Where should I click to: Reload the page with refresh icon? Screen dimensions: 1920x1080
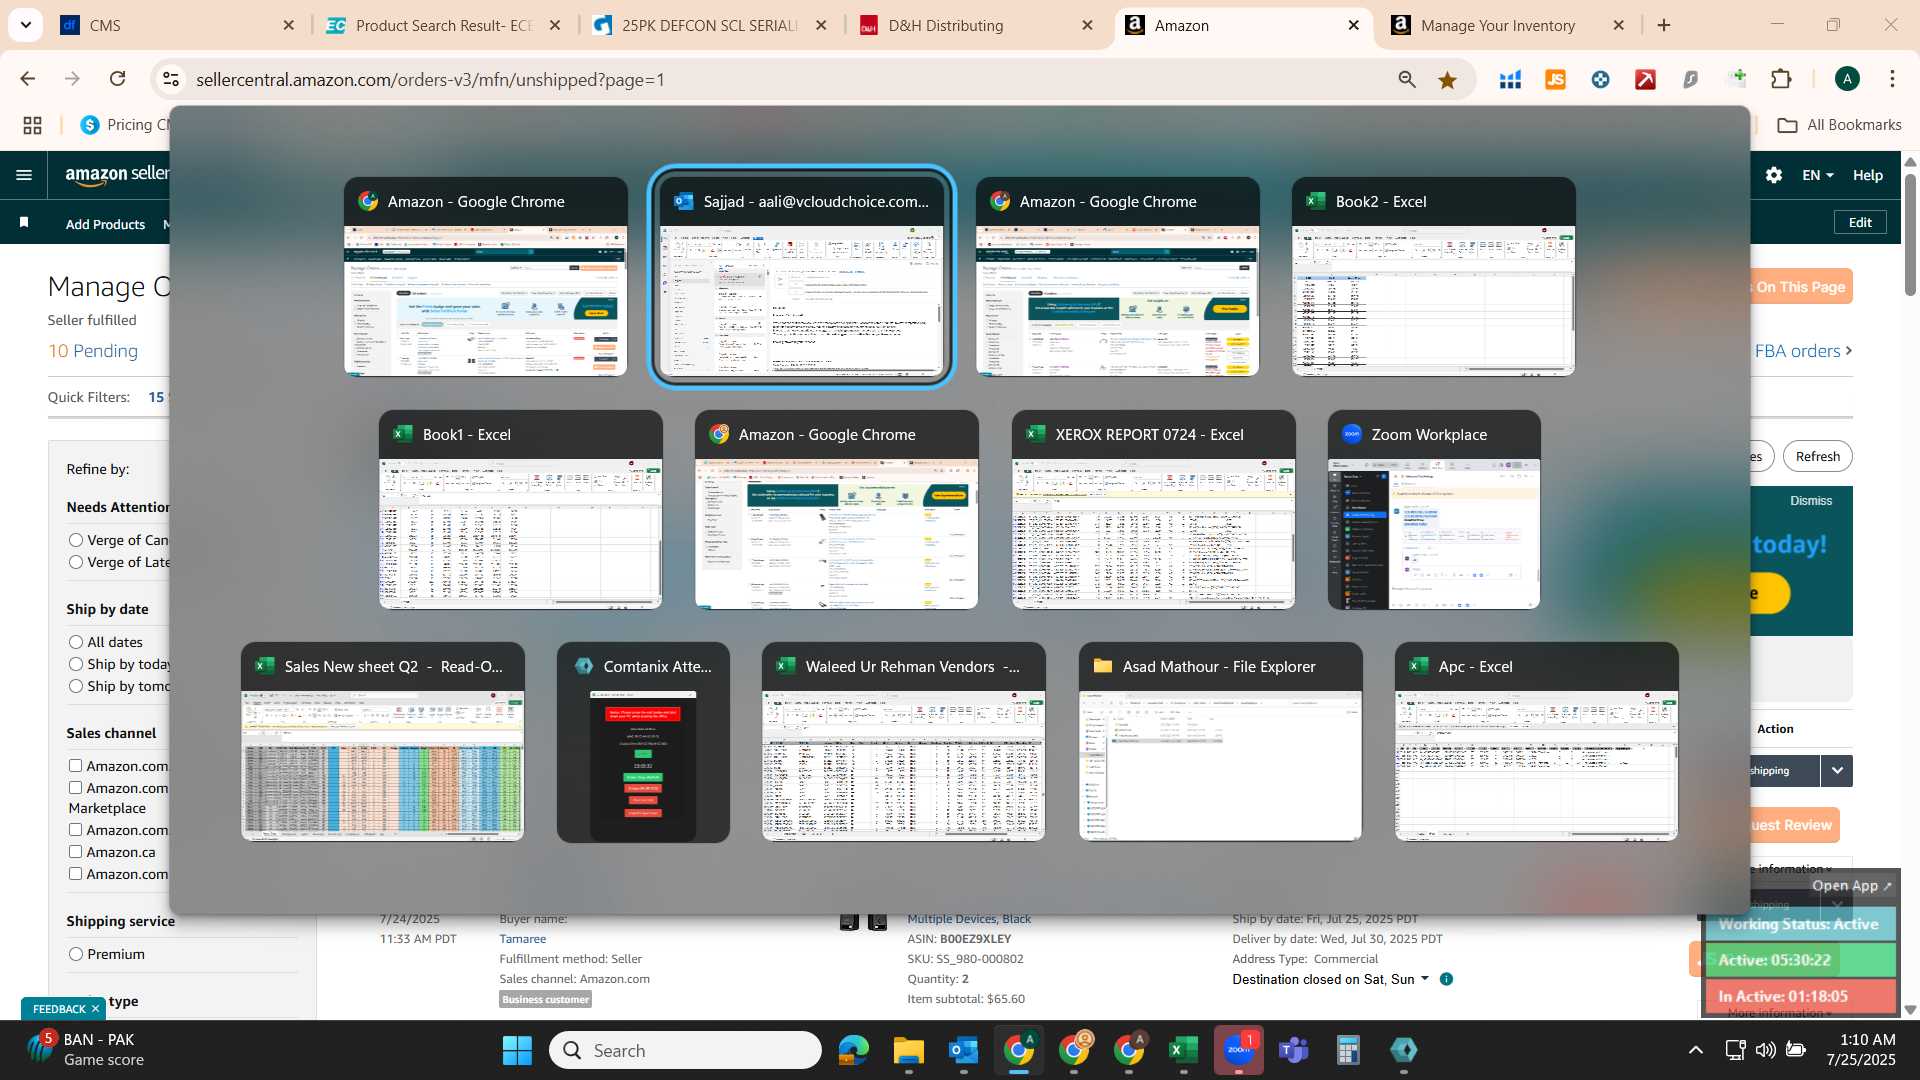(117, 79)
